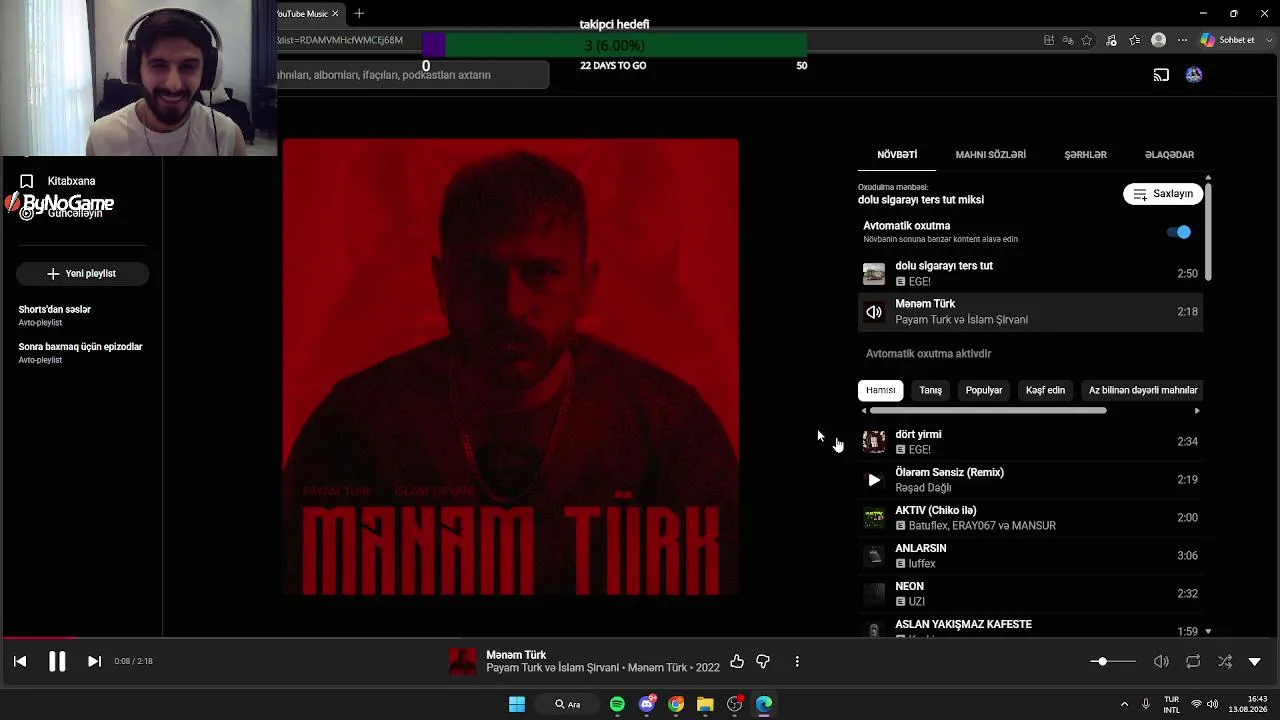
Task: Select the Tanış filter chip
Action: 931,390
